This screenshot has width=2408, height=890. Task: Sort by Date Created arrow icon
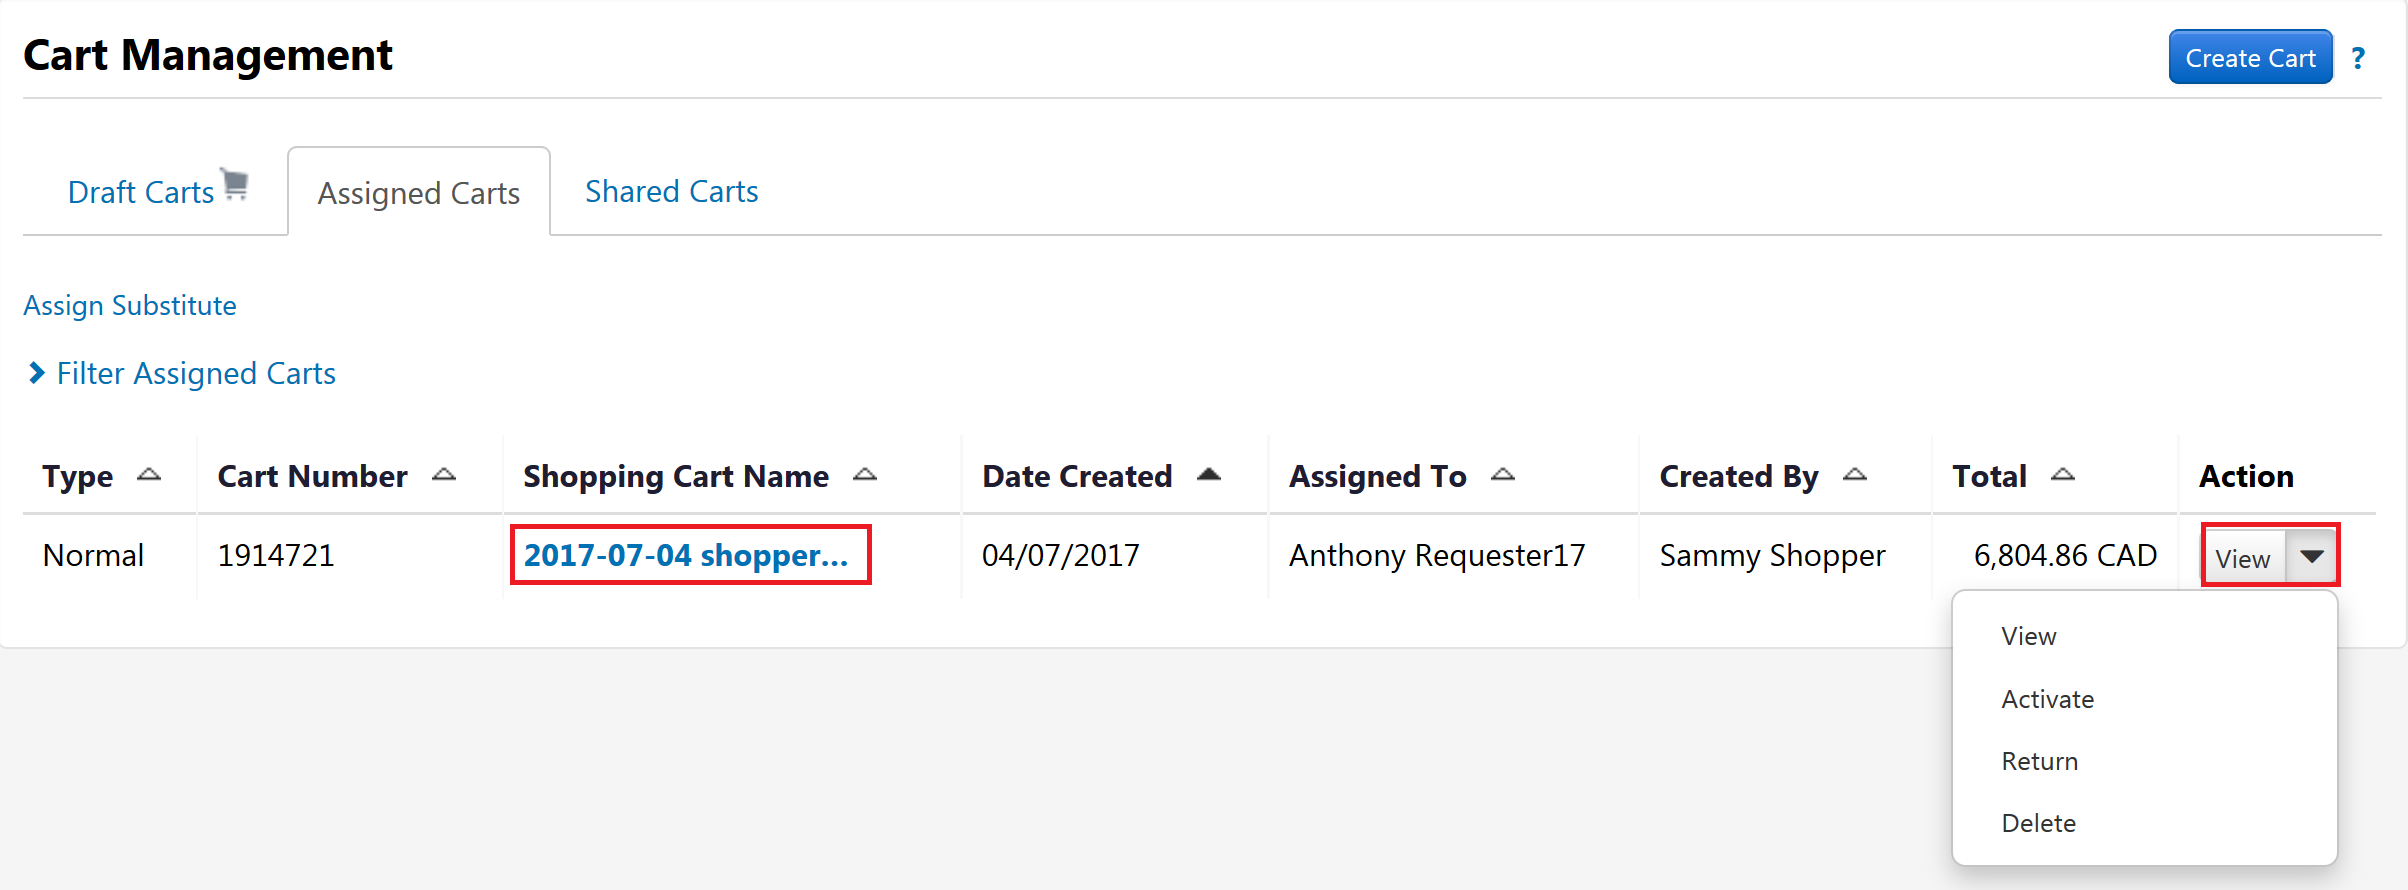click(x=1209, y=475)
